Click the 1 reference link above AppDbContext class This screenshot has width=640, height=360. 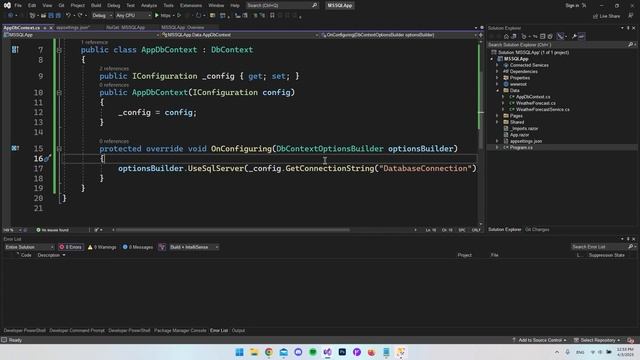(x=94, y=42)
